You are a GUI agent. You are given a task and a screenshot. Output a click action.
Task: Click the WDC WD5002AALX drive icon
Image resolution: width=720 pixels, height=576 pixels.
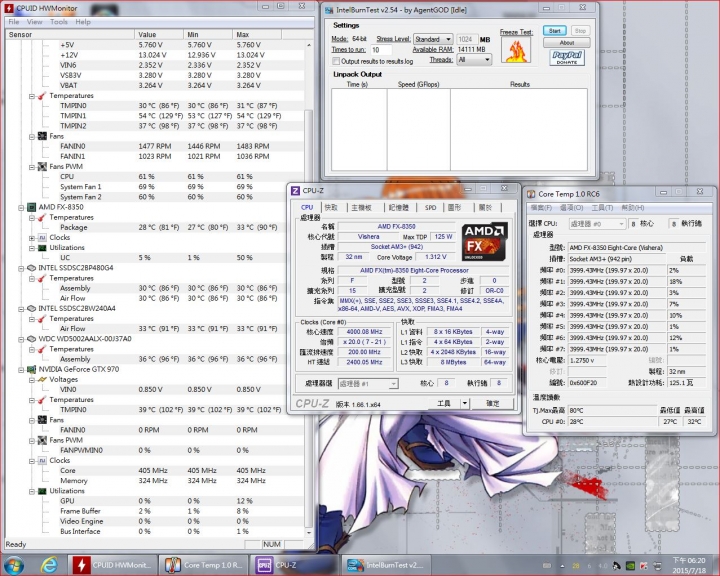click(31, 339)
